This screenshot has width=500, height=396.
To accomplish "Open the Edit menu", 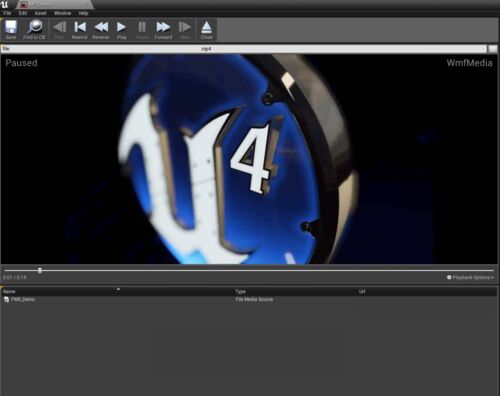I will point(23,13).
